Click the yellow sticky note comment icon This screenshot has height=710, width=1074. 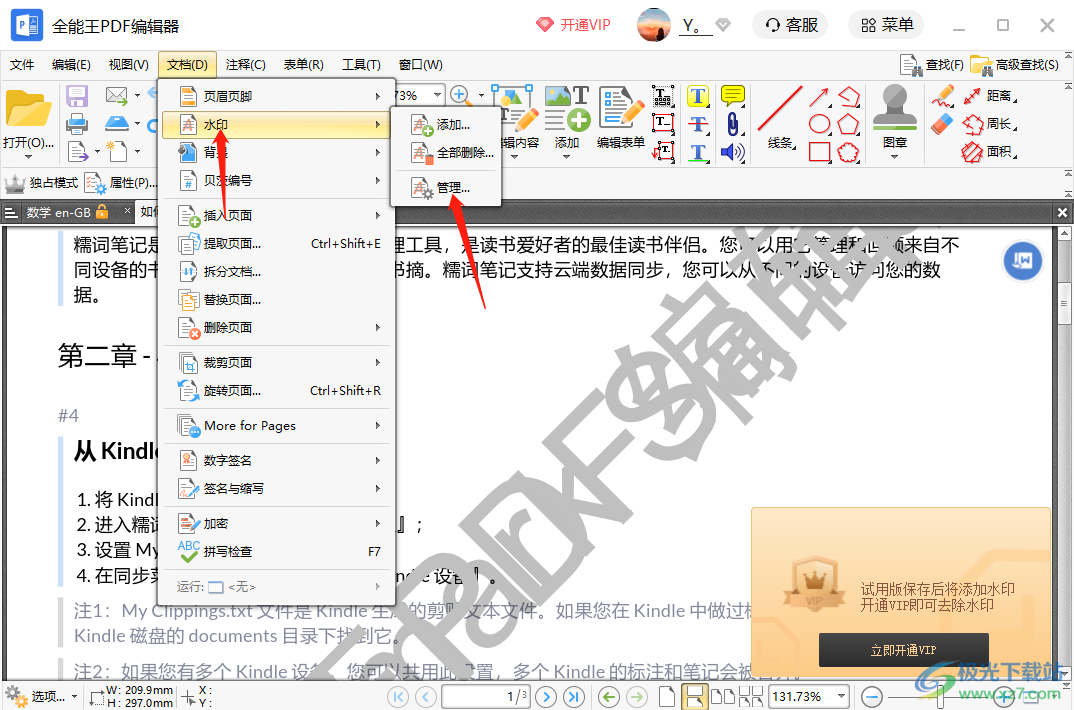(x=733, y=96)
